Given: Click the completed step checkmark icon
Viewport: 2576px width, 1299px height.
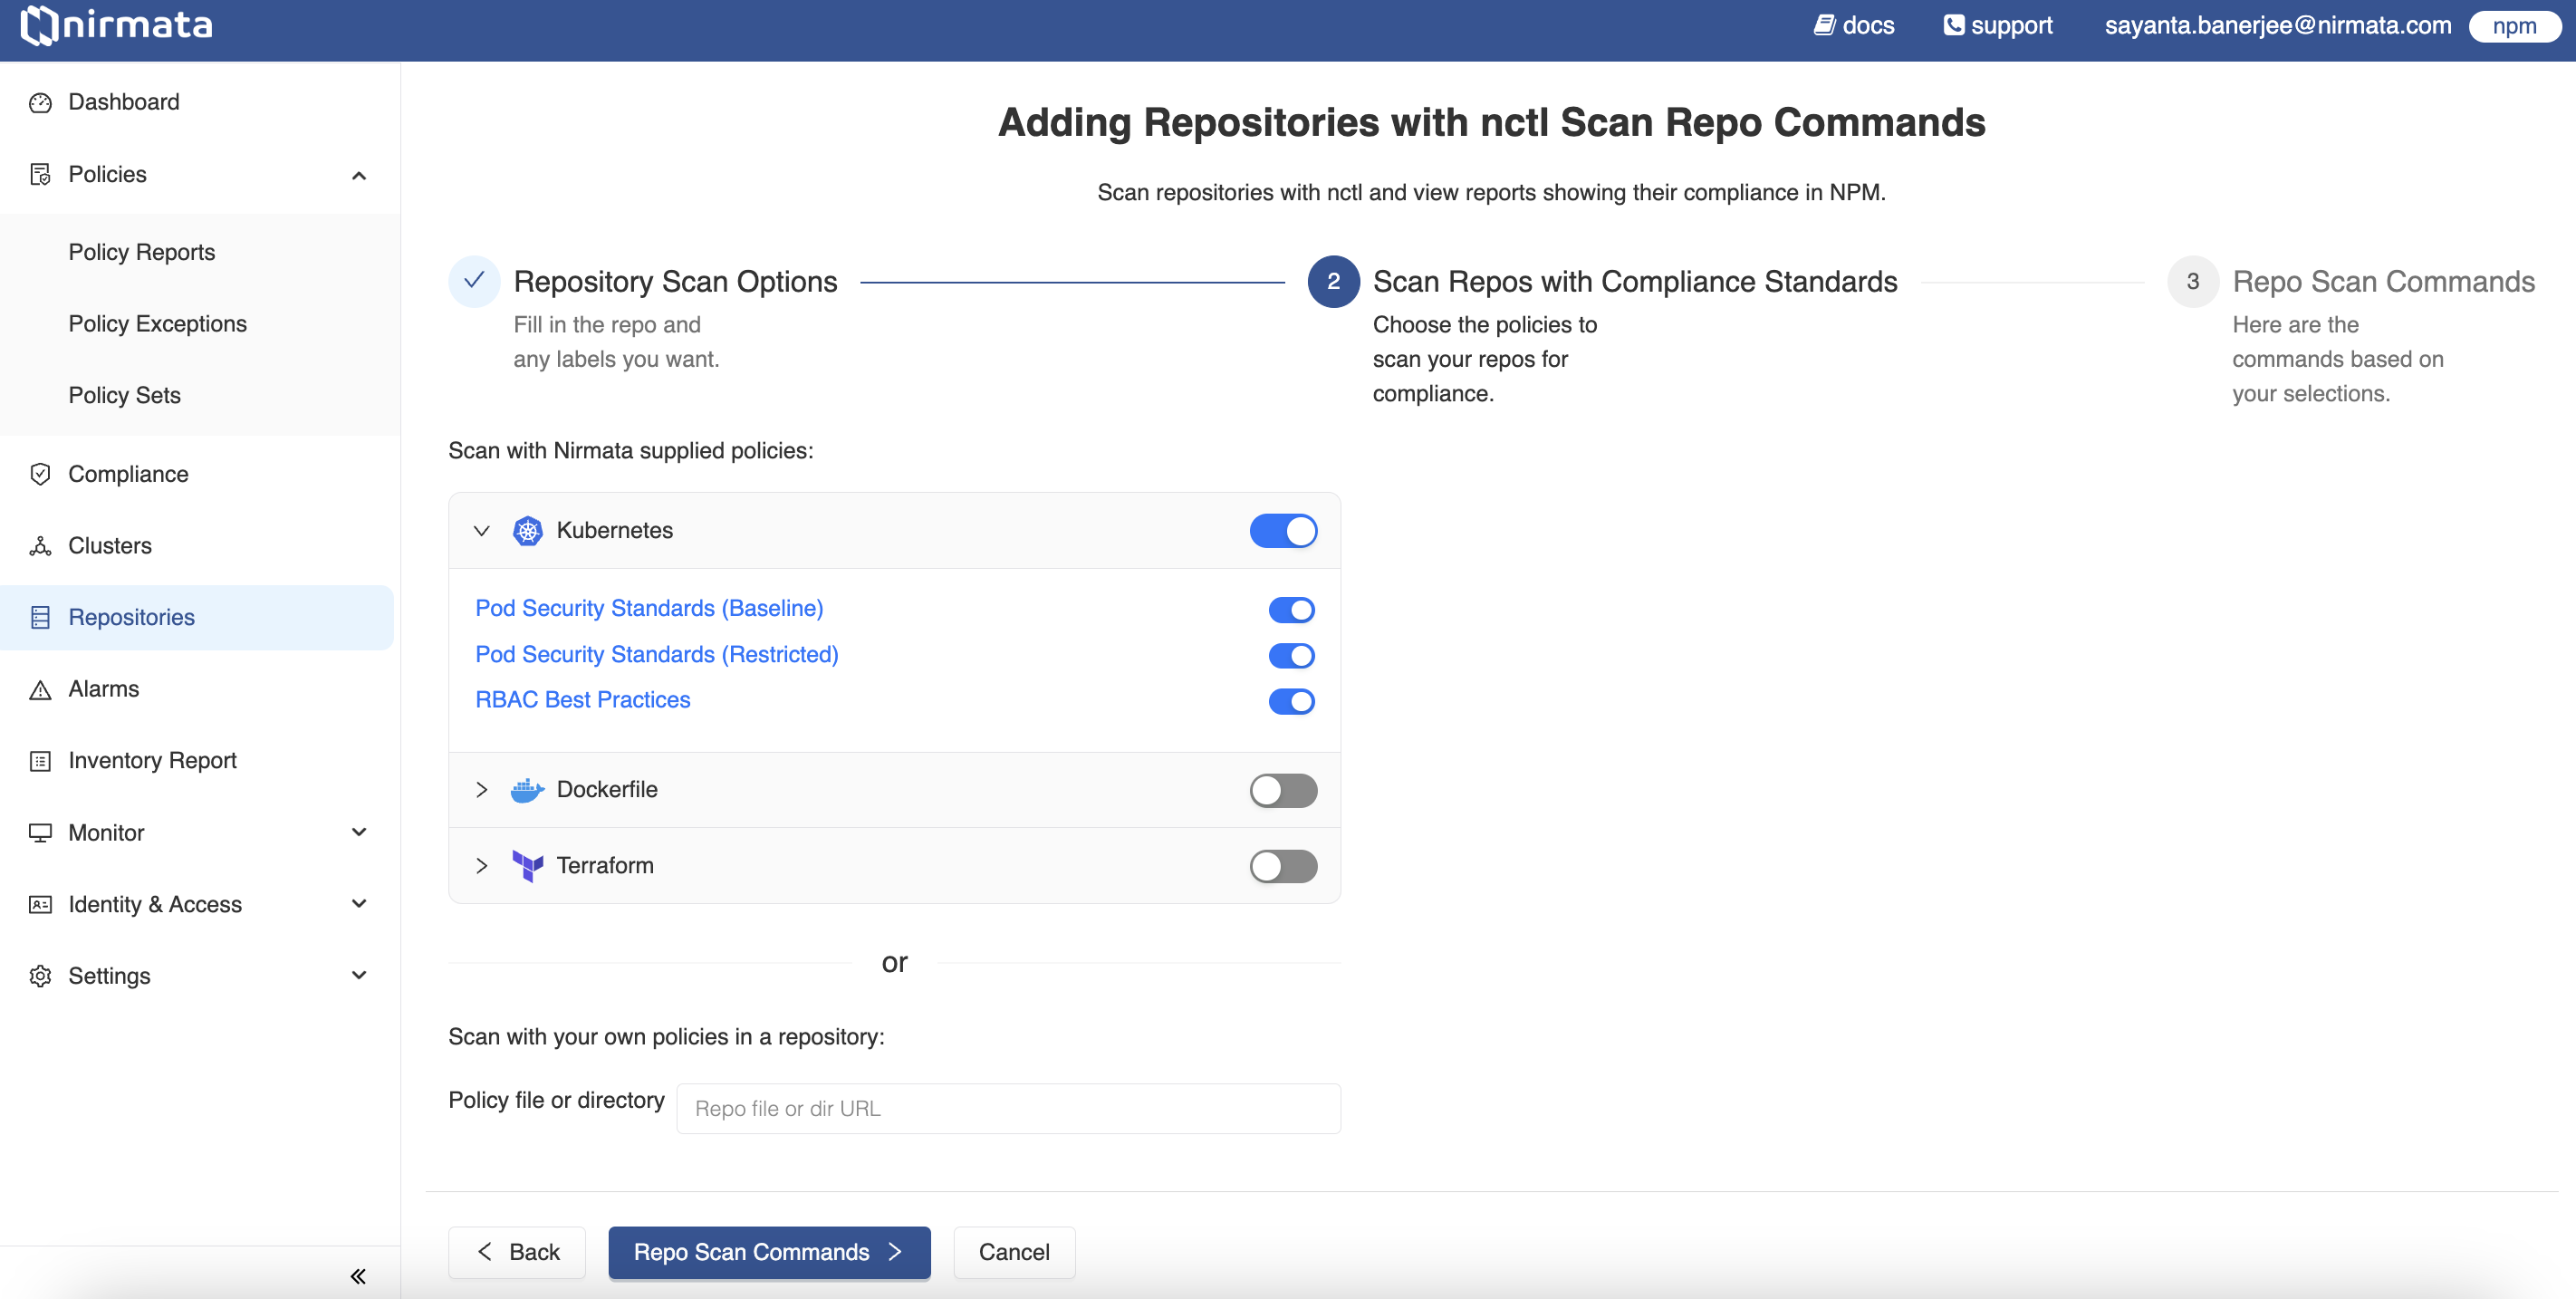Looking at the screenshot, I should (x=474, y=281).
